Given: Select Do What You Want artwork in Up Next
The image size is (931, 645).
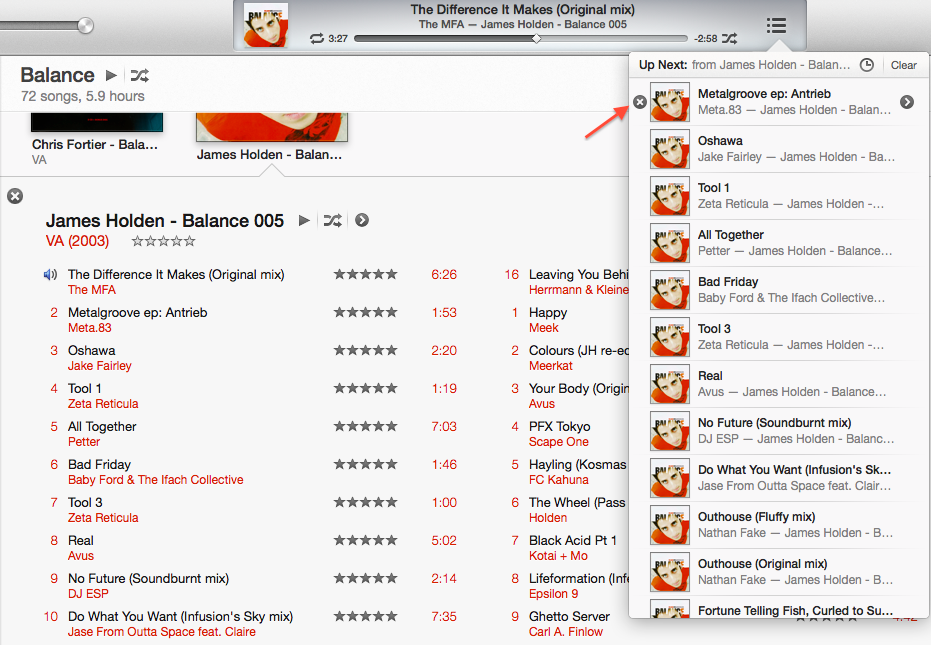Looking at the screenshot, I should (x=670, y=478).
